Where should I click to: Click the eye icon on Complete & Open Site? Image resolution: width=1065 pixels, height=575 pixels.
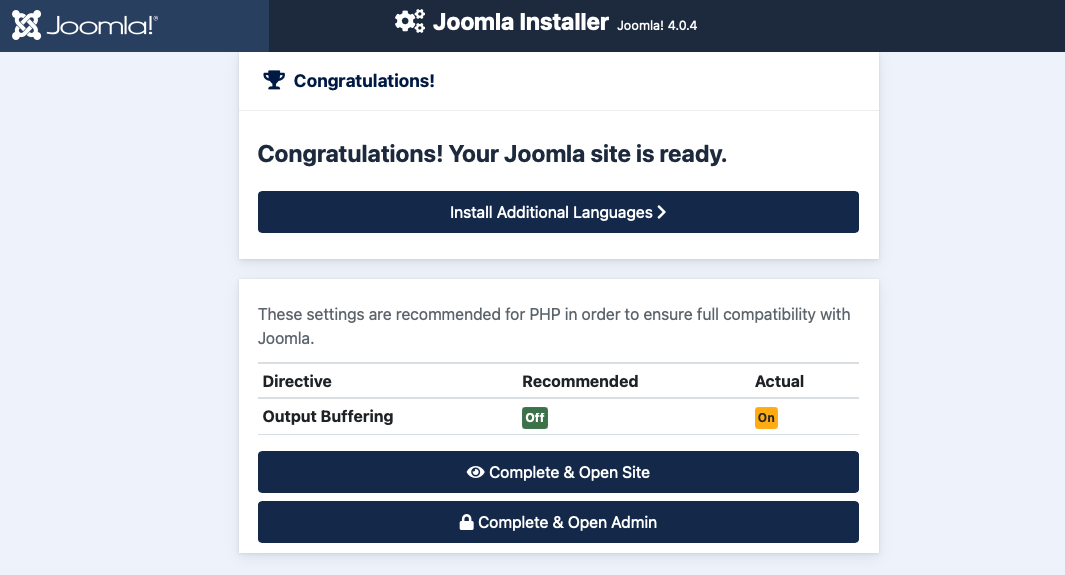(x=475, y=472)
